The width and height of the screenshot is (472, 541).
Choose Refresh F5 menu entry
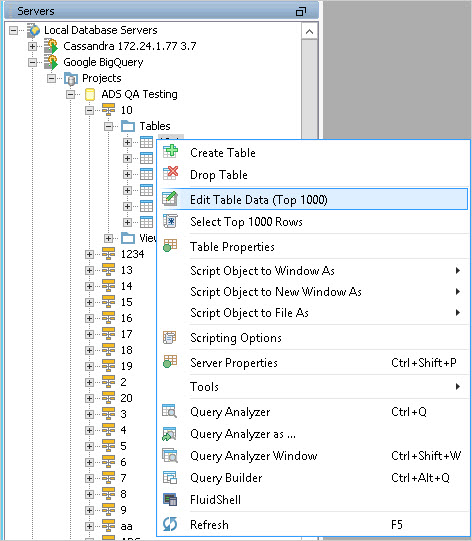[x=314, y=524]
